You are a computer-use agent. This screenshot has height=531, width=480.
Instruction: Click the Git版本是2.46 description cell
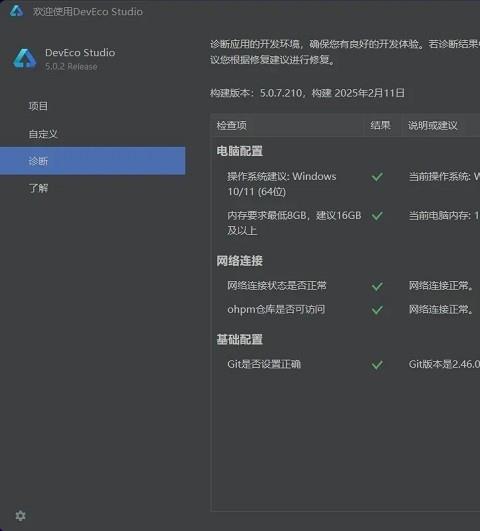point(444,364)
